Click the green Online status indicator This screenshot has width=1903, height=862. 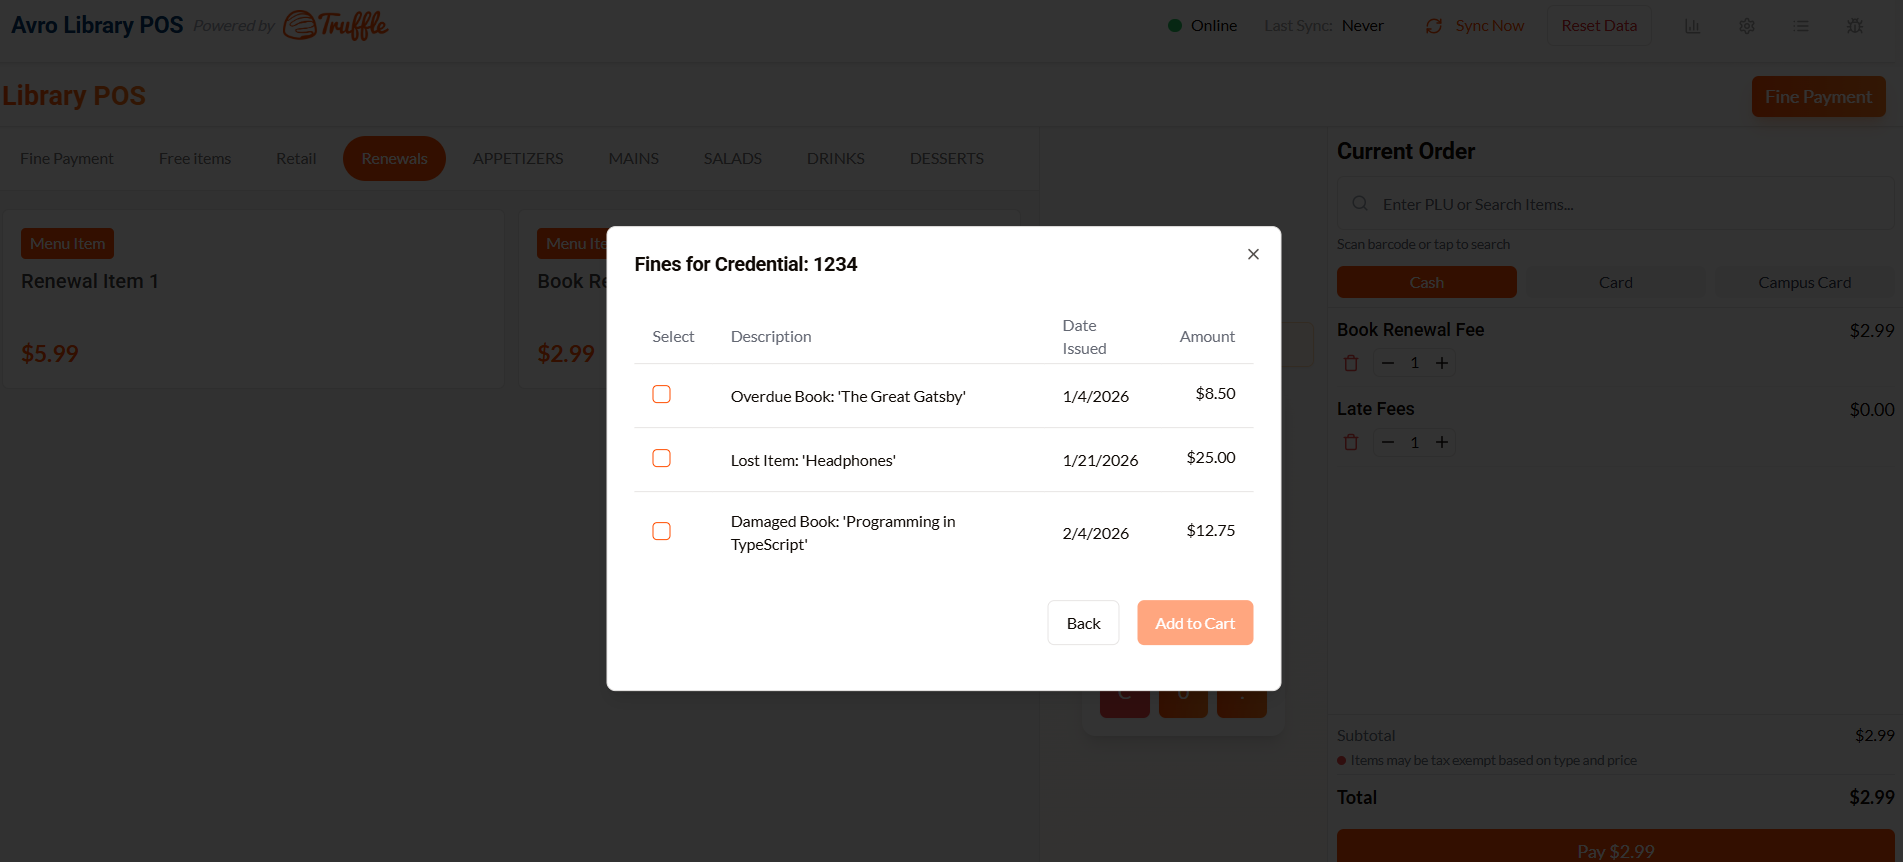pos(1175,26)
